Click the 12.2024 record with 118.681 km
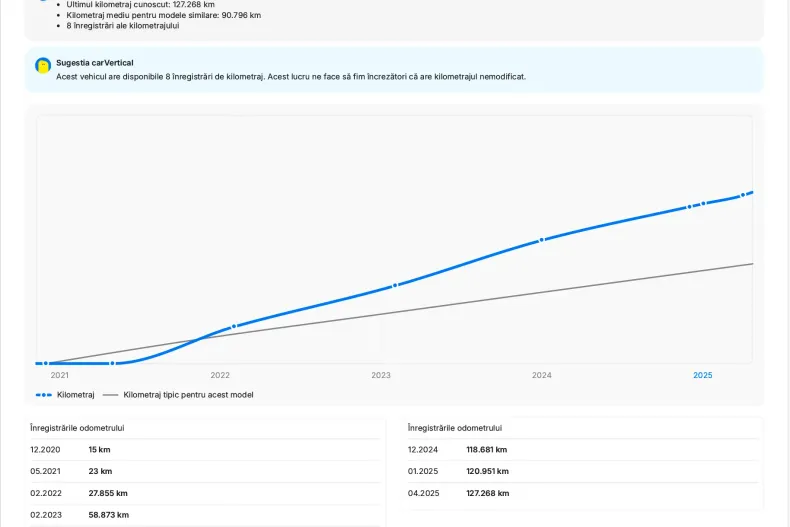790x527 pixels. [x=584, y=450]
